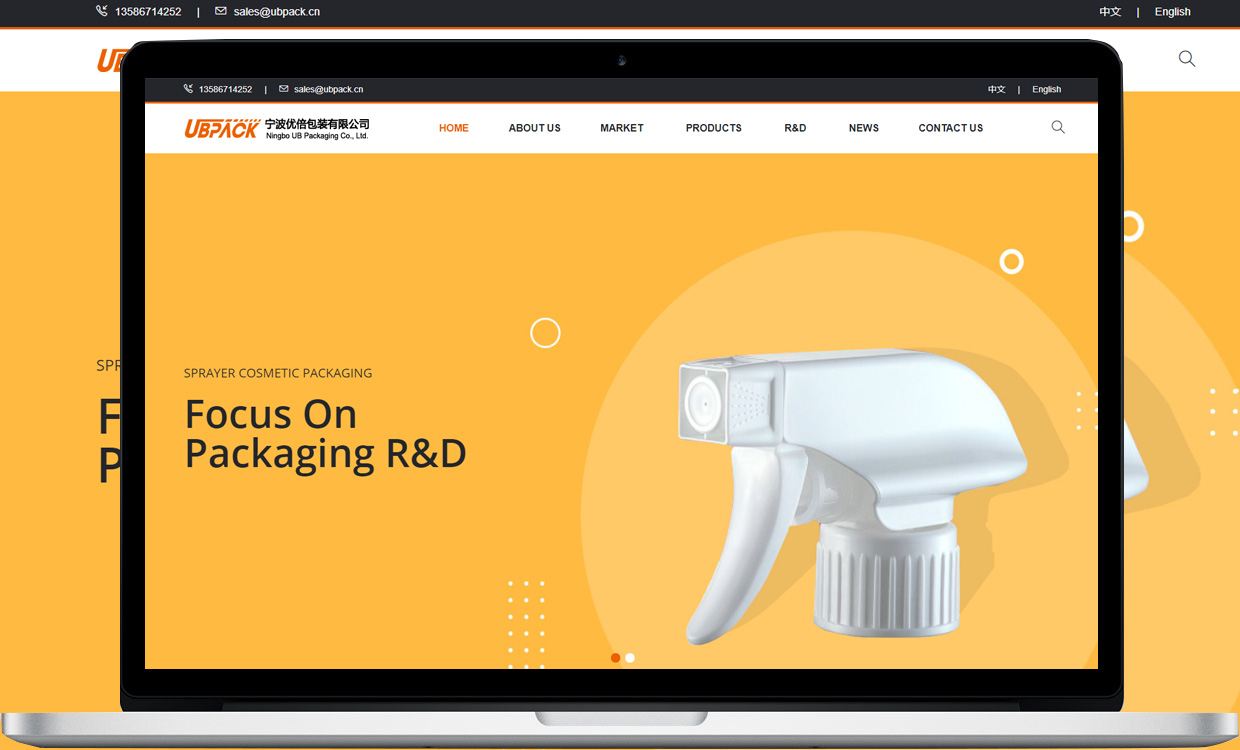Open search from the outer page header
1240x750 pixels.
(1187, 59)
